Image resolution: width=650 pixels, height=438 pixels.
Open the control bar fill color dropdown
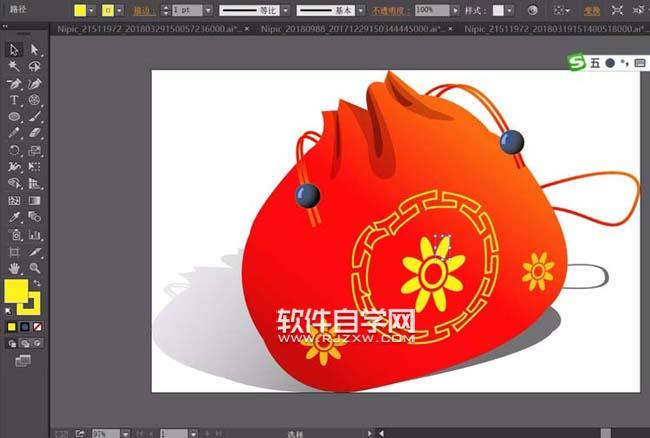(92, 10)
